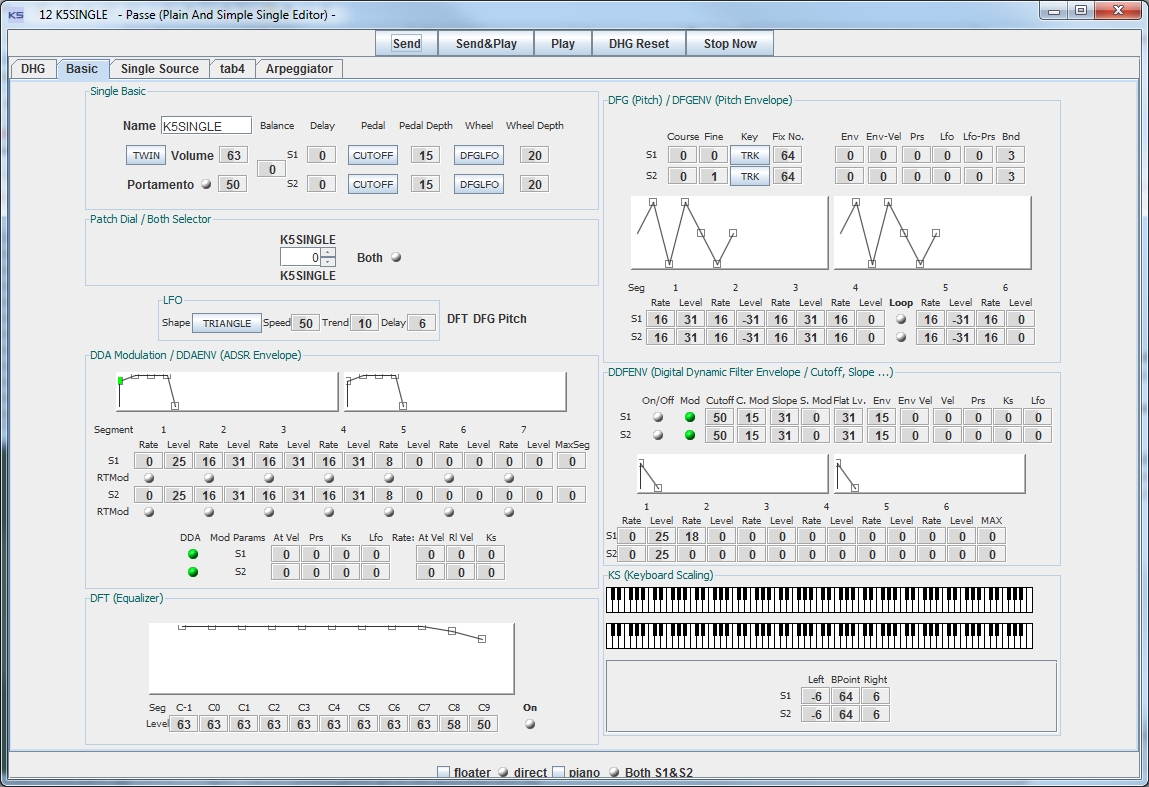Open the Arpeggiator tab
The height and width of the screenshot is (787, 1149).
coord(299,69)
